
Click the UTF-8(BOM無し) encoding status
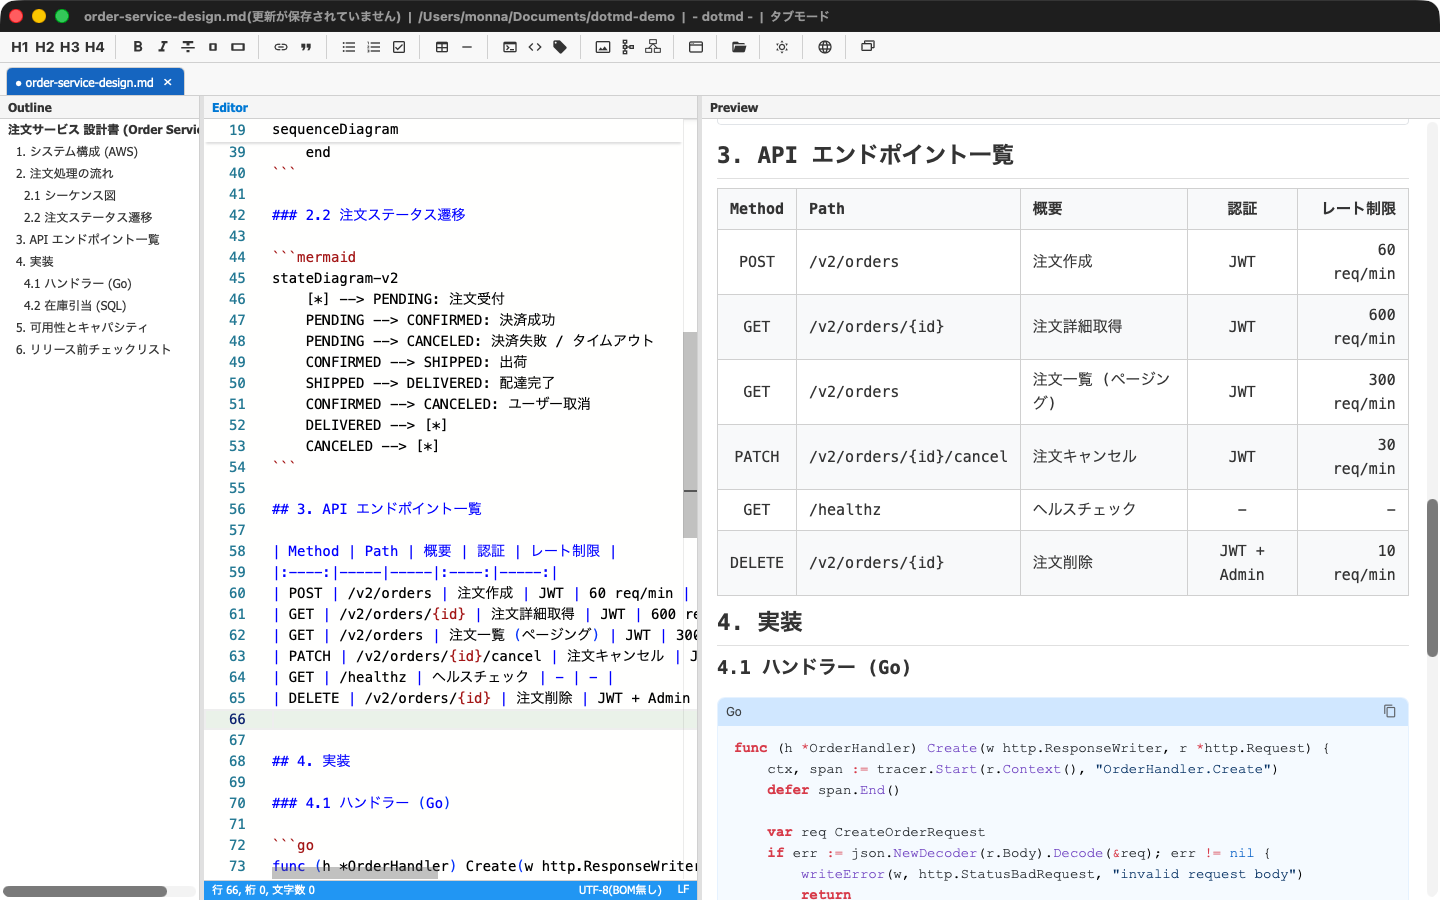[620, 890]
